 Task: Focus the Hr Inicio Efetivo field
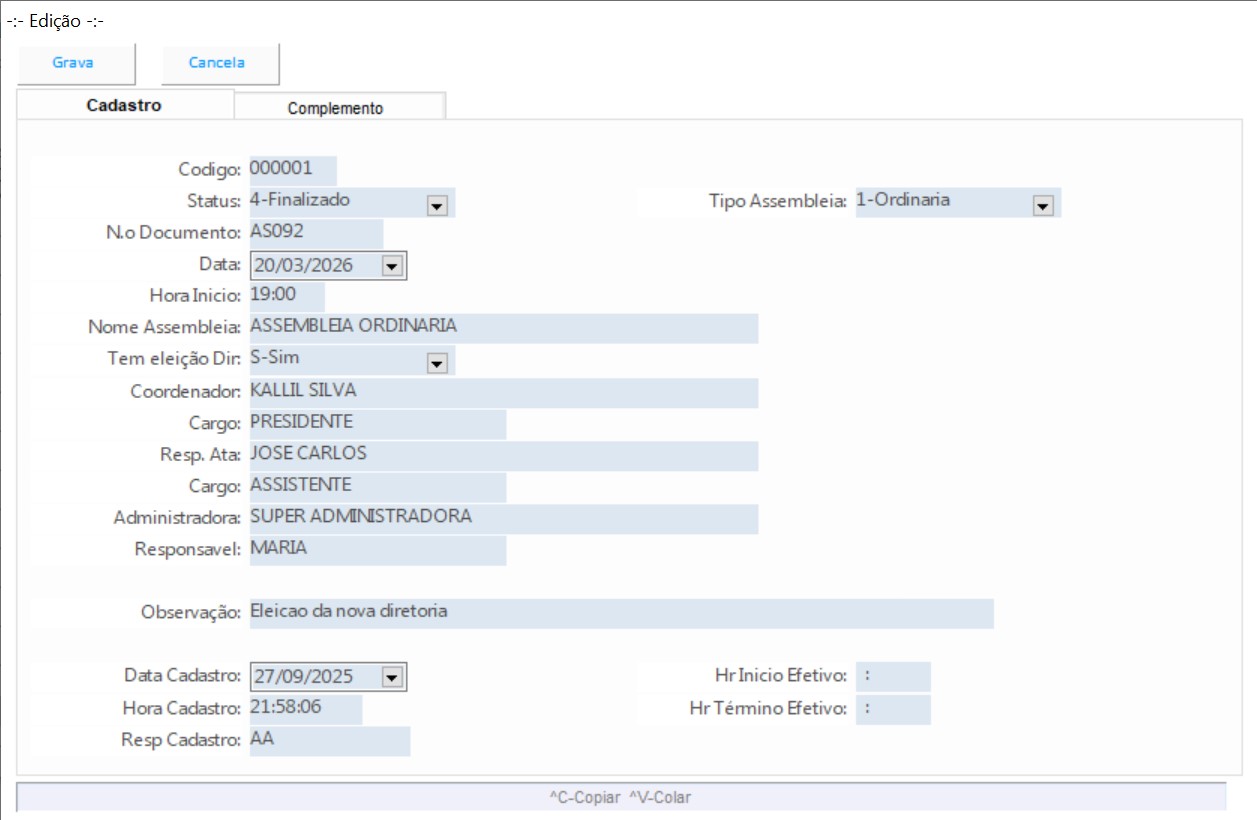[892, 676]
